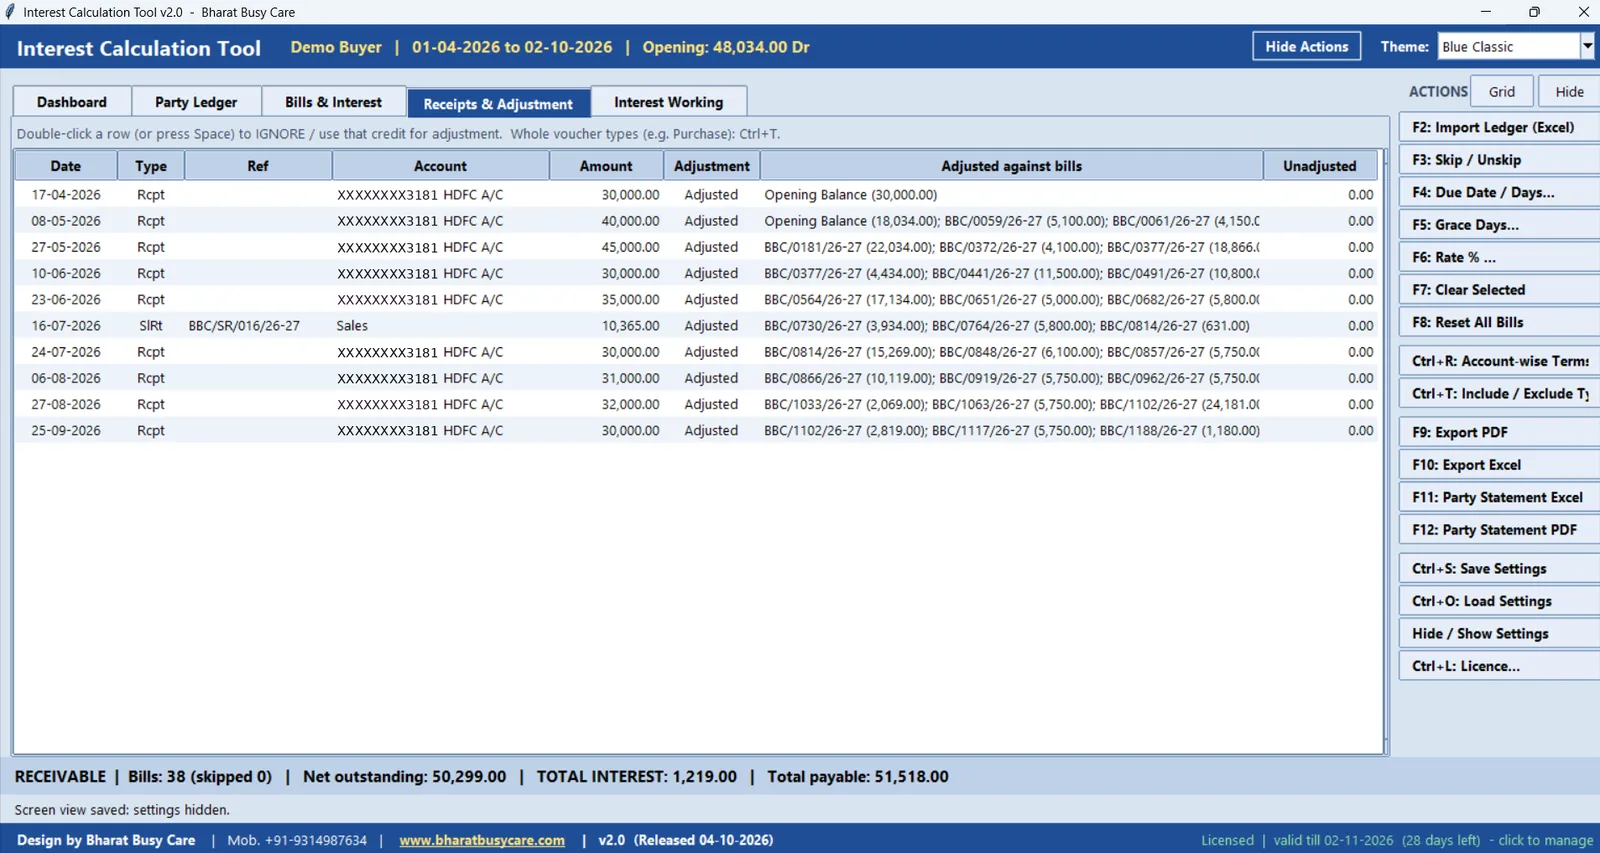1600x853 pixels.
Task: Open F4: Due Date / Days
Action: [1499, 193]
